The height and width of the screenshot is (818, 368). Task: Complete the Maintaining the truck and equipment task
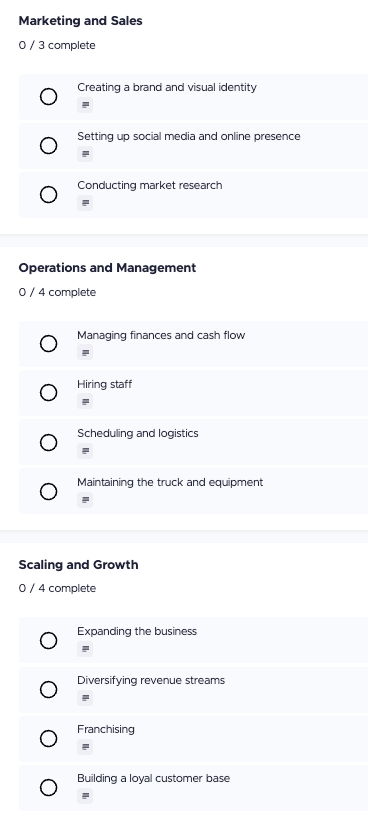pyautogui.click(x=49, y=491)
